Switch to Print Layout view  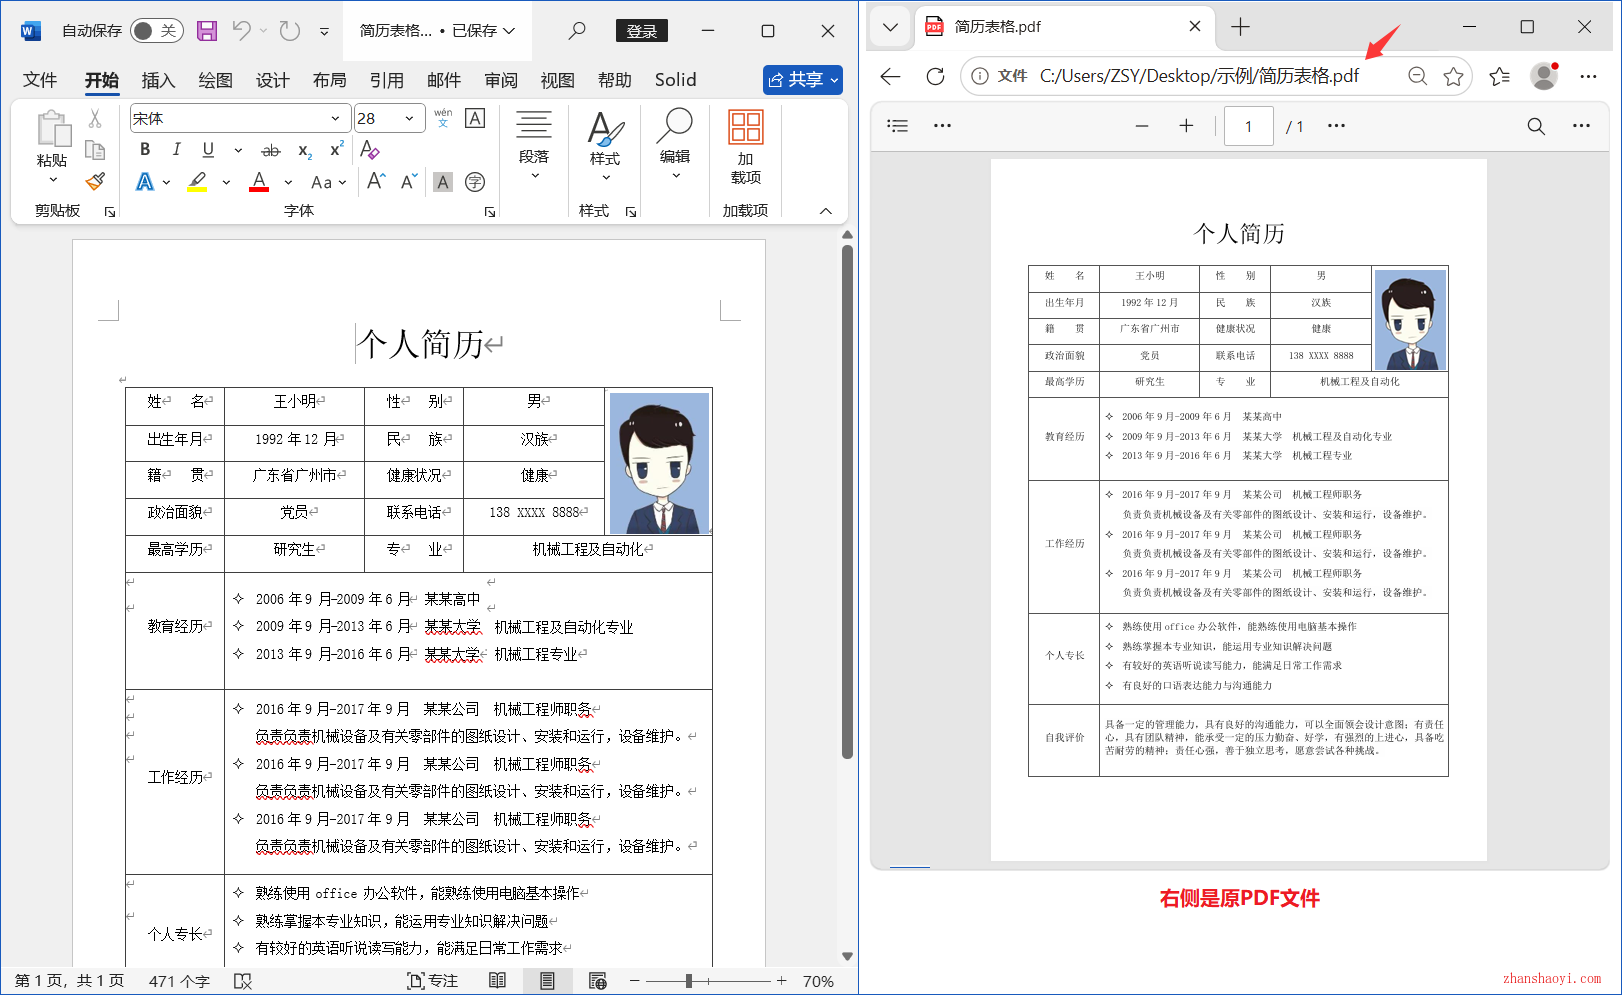547,981
